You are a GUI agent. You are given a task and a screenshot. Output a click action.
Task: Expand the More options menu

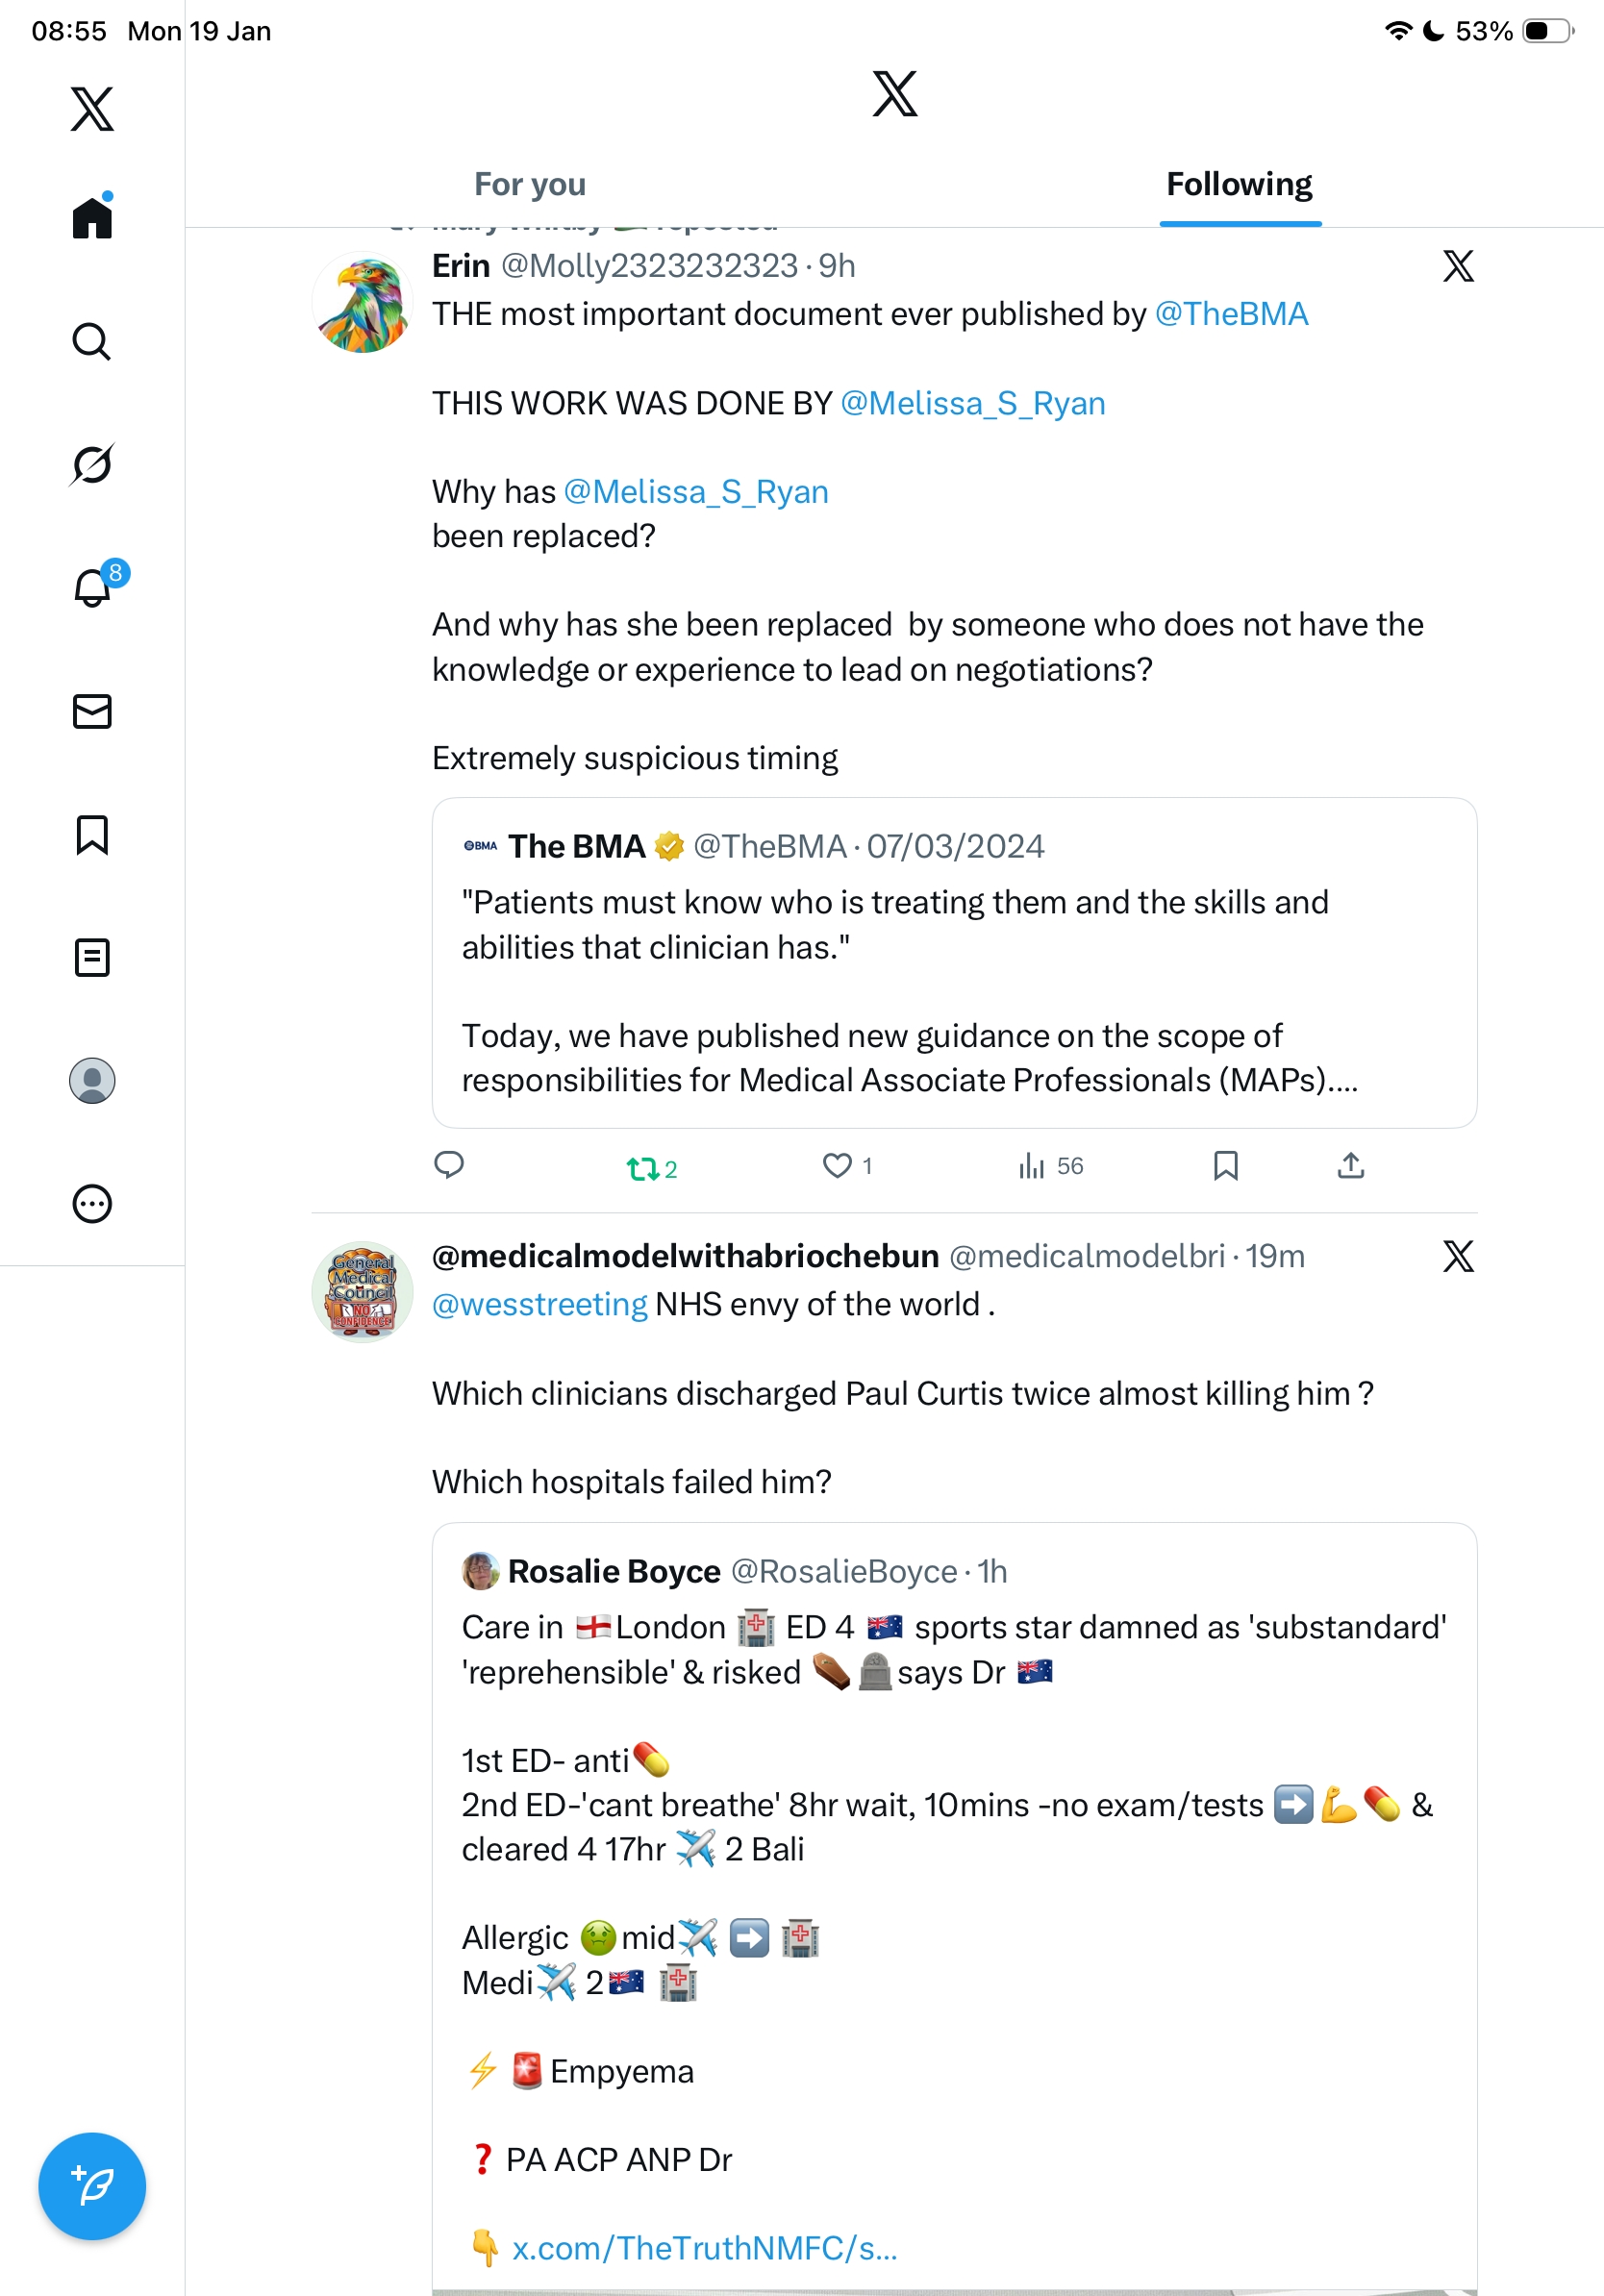[92, 1203]
